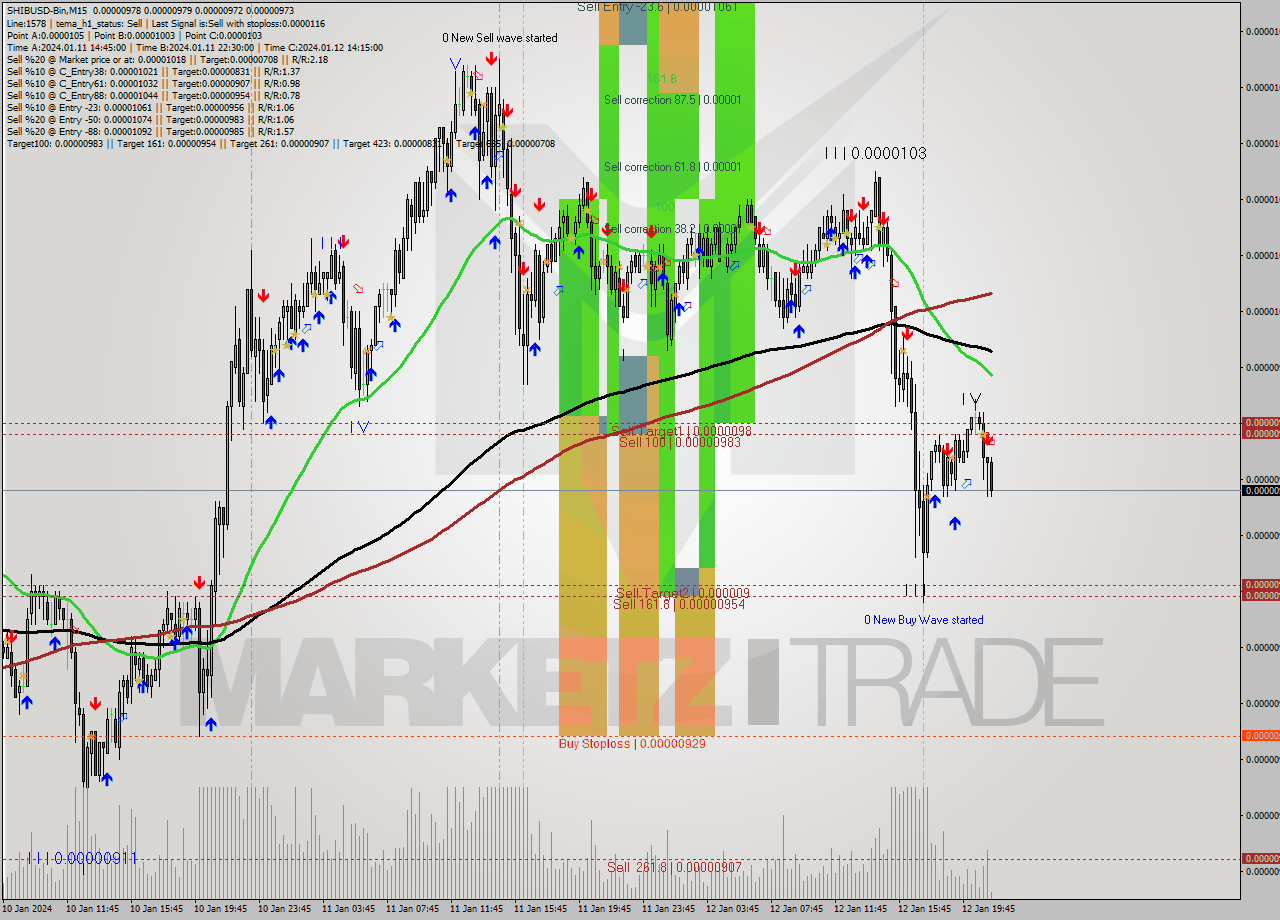The width and height of the screenshot is (1280, 920).
Task: Select the 'Sell correction 87.5' label
Action: [672, 100]
